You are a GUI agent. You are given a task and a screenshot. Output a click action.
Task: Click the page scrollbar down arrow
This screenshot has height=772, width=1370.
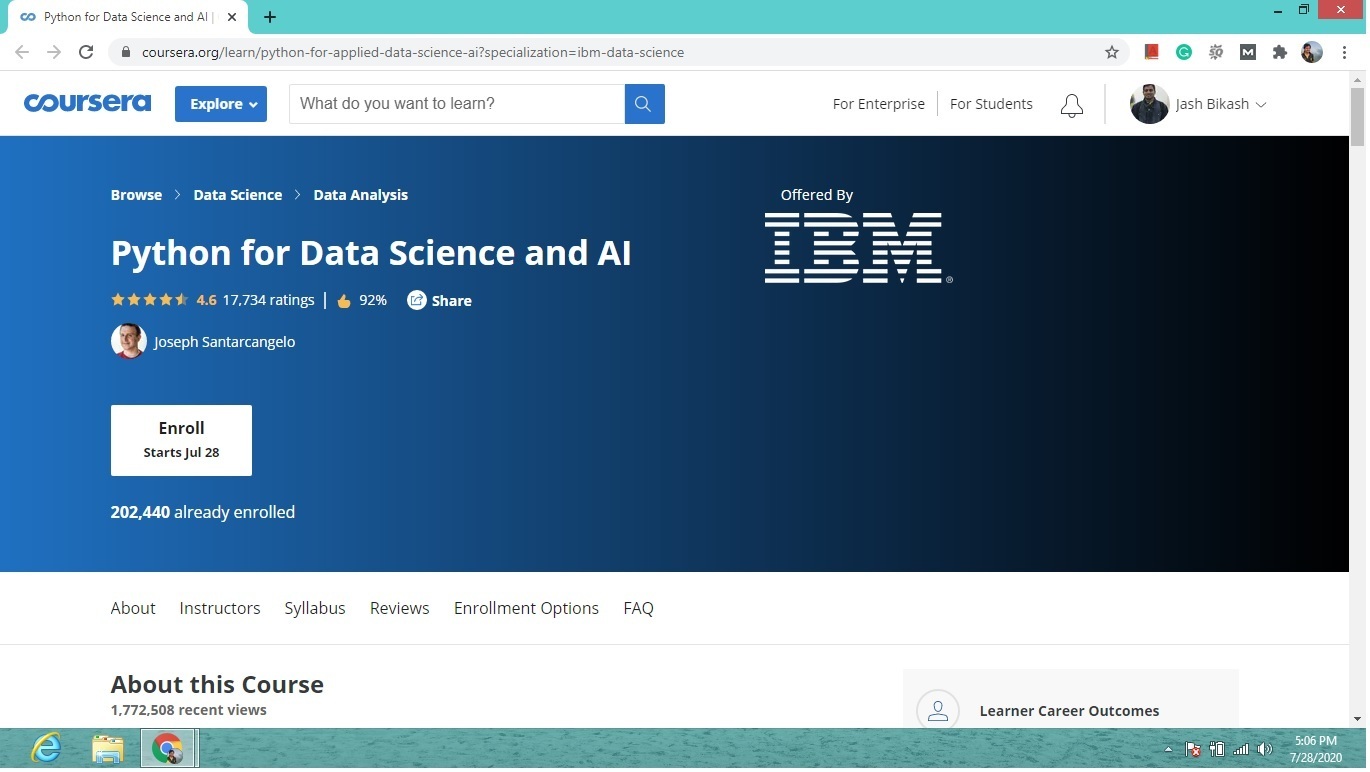pyautogui.click(x=1358, y=718)
